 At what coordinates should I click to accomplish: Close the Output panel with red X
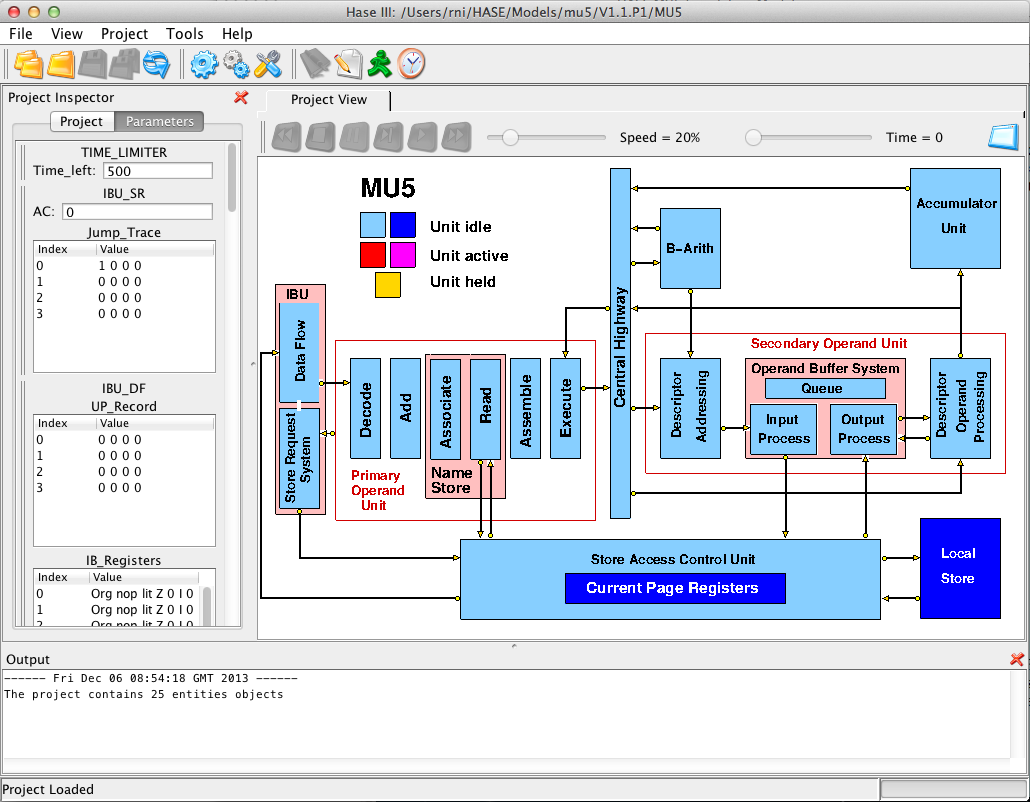coord(1017,659)
